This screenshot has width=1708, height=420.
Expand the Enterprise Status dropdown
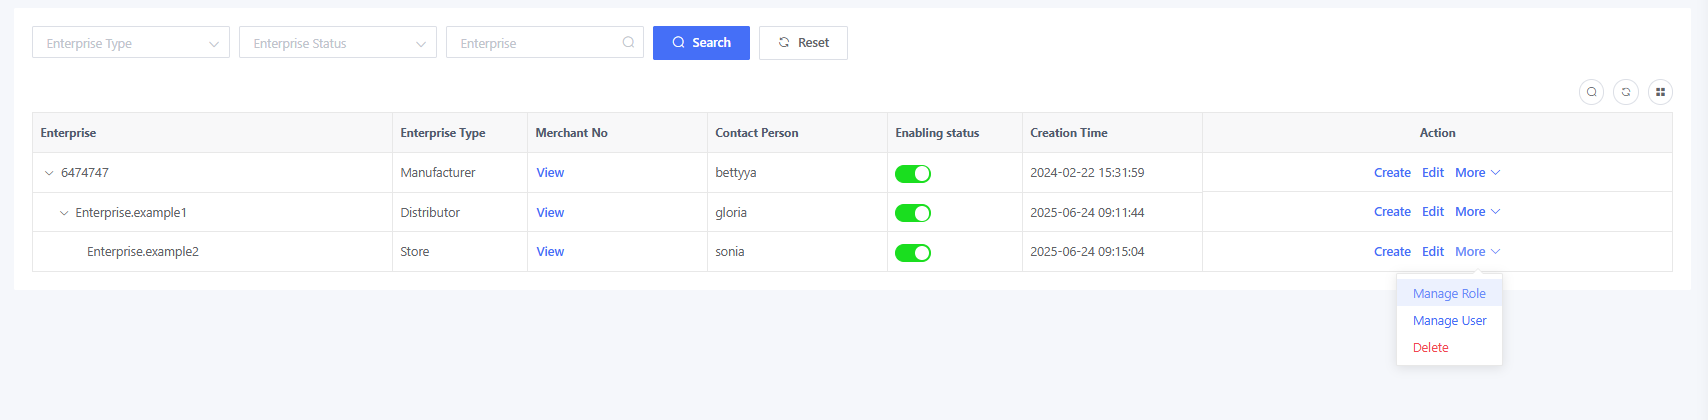click(337, 43)
